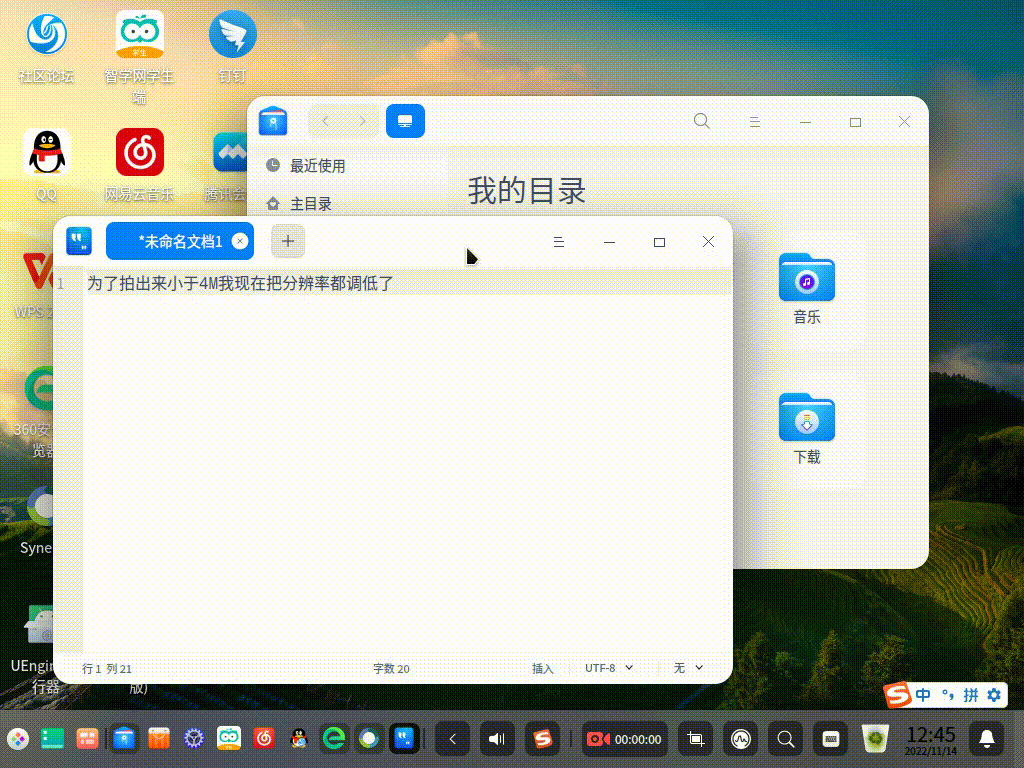Viewport: 1024px width, 768px height.
Task: Click the back navigation chevron in file manager
Action: pos(324,120)
